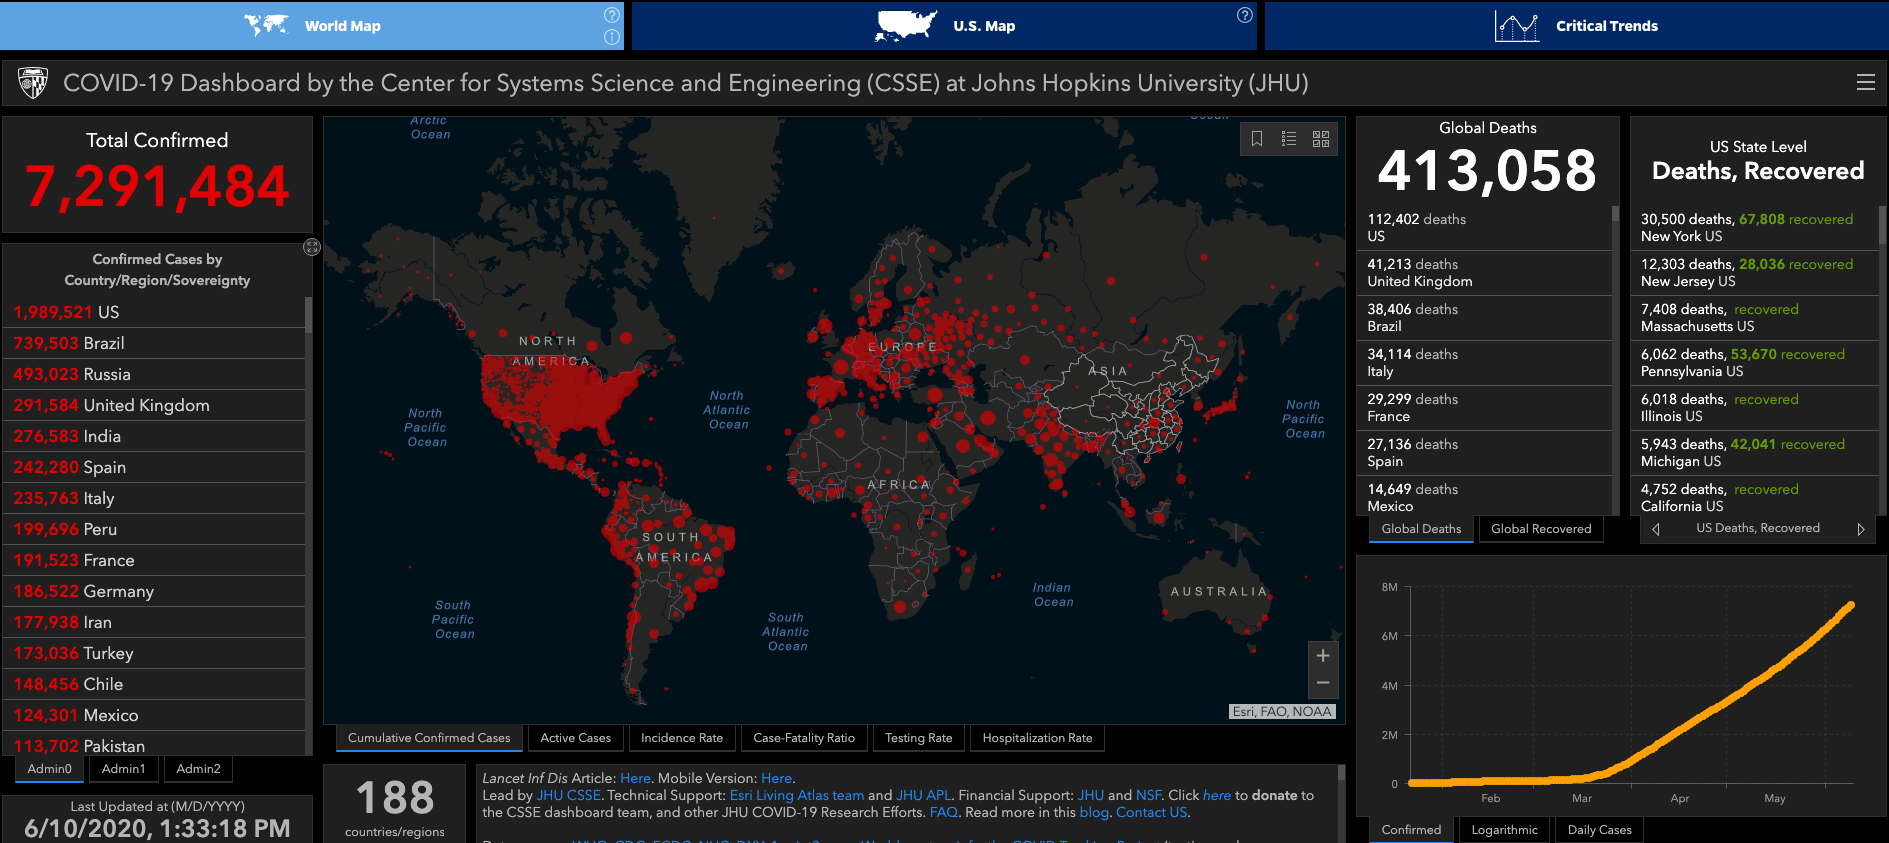Click the U.S. Map help icon
This screenshot has height=843, width=1889.
coord(1244,15)
